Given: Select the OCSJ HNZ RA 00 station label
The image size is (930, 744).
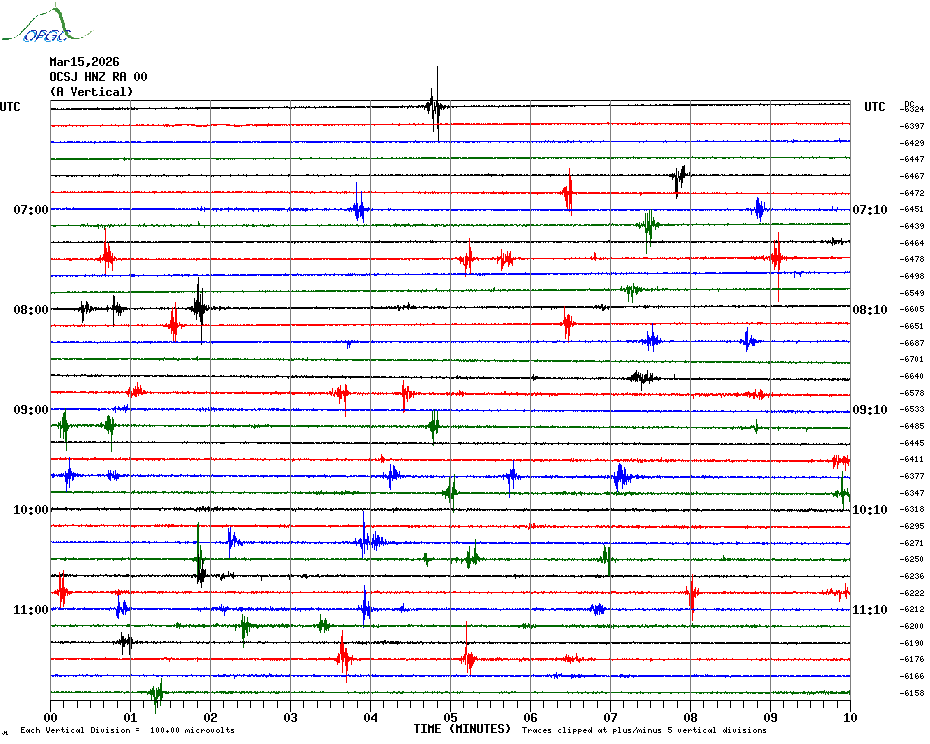Looking at the screenshot, I should coord(98,77).
